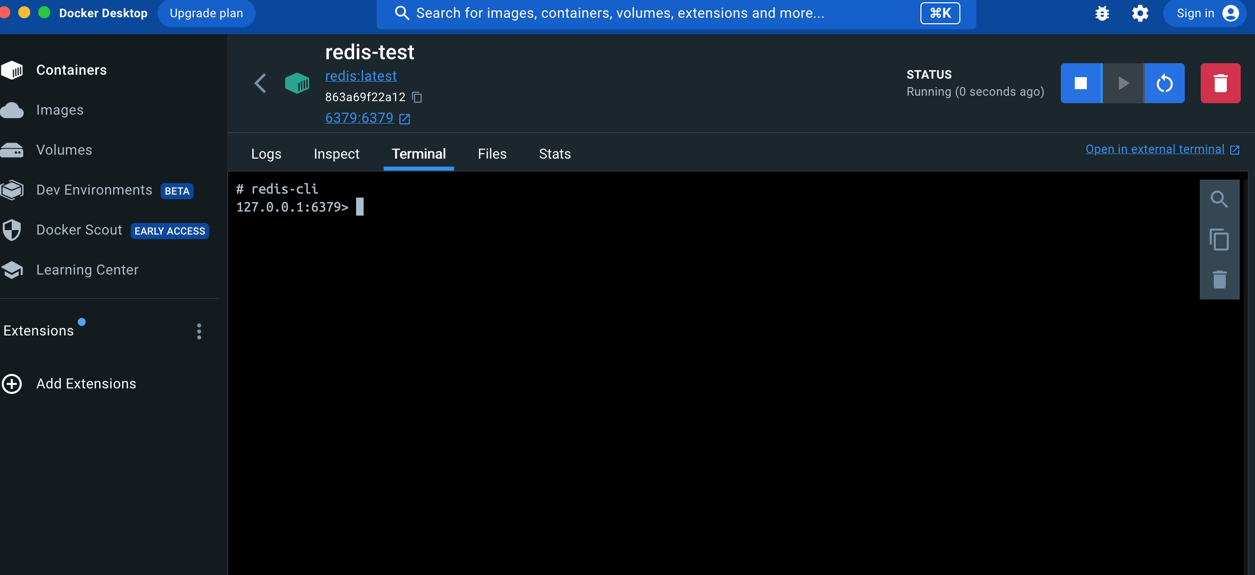Open in external terminal link
Viewport: 1255px width, 575px height.
1155,149
